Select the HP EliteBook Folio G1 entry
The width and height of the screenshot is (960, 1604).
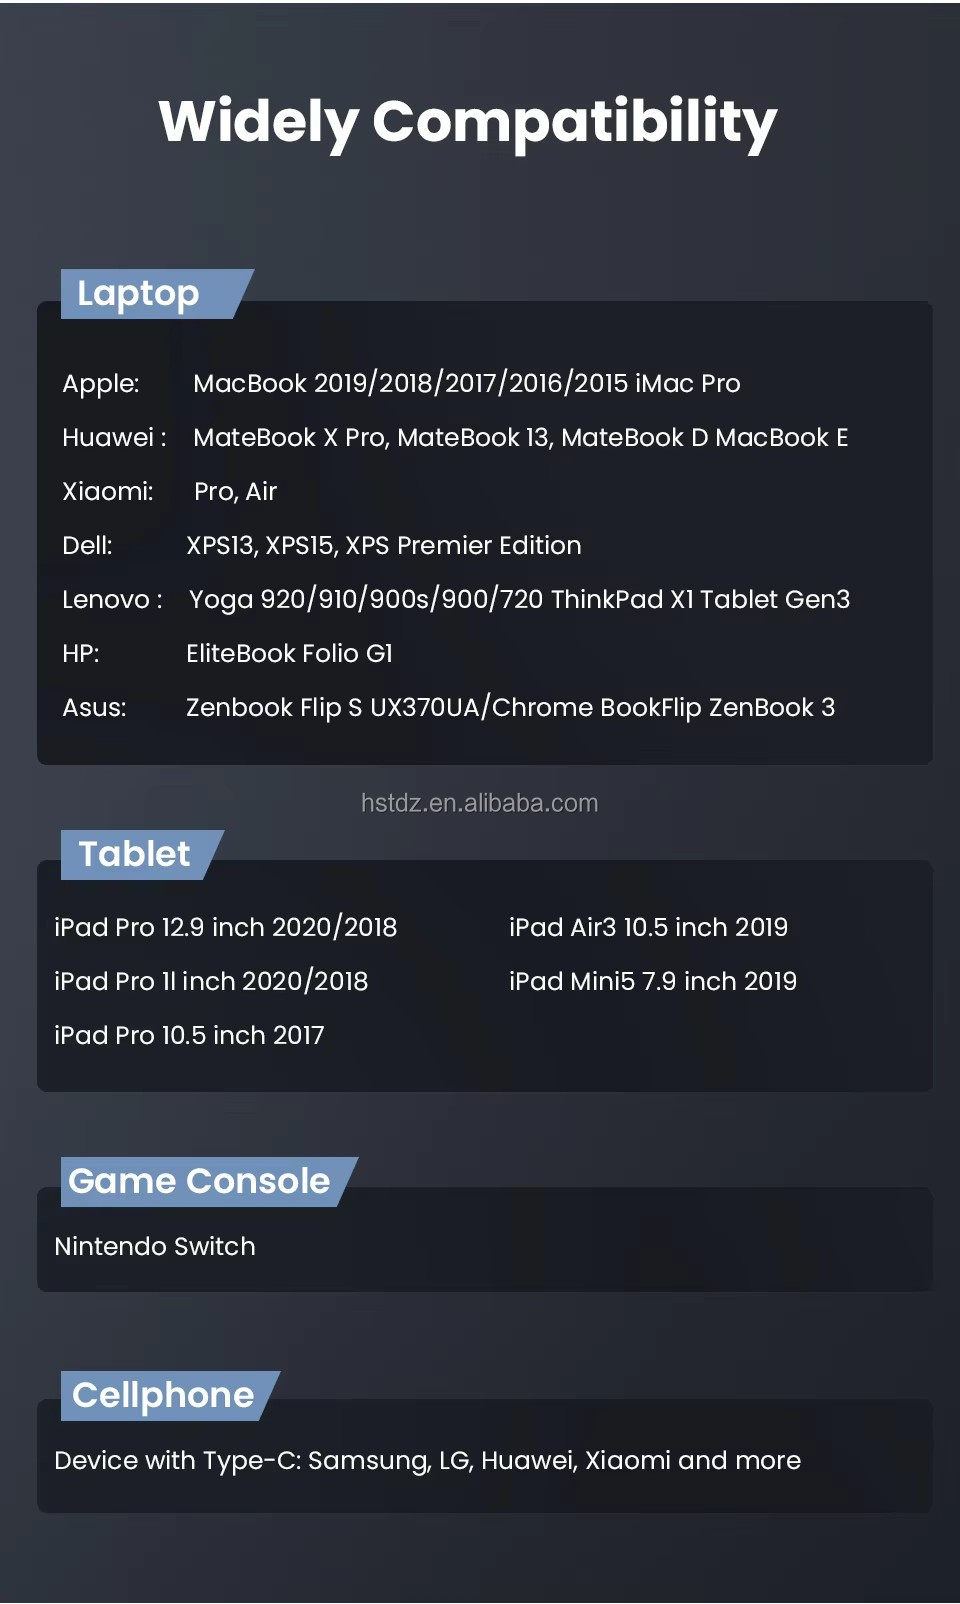[x=289, y=653]
